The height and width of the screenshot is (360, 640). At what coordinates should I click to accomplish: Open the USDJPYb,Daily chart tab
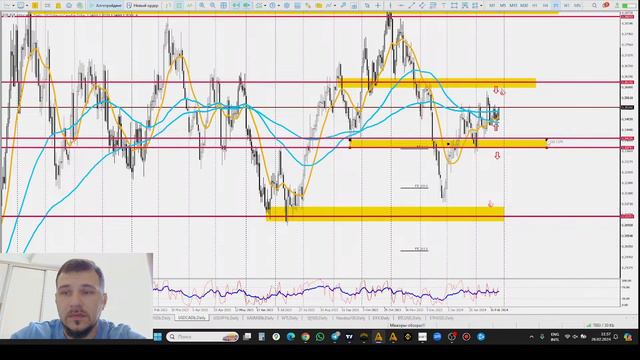click(x=226, y=318)
